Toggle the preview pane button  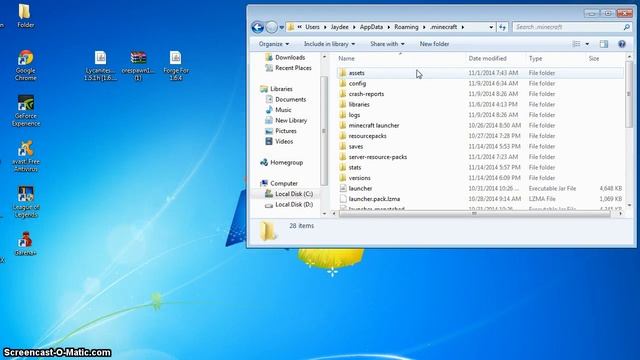point(604,44)
